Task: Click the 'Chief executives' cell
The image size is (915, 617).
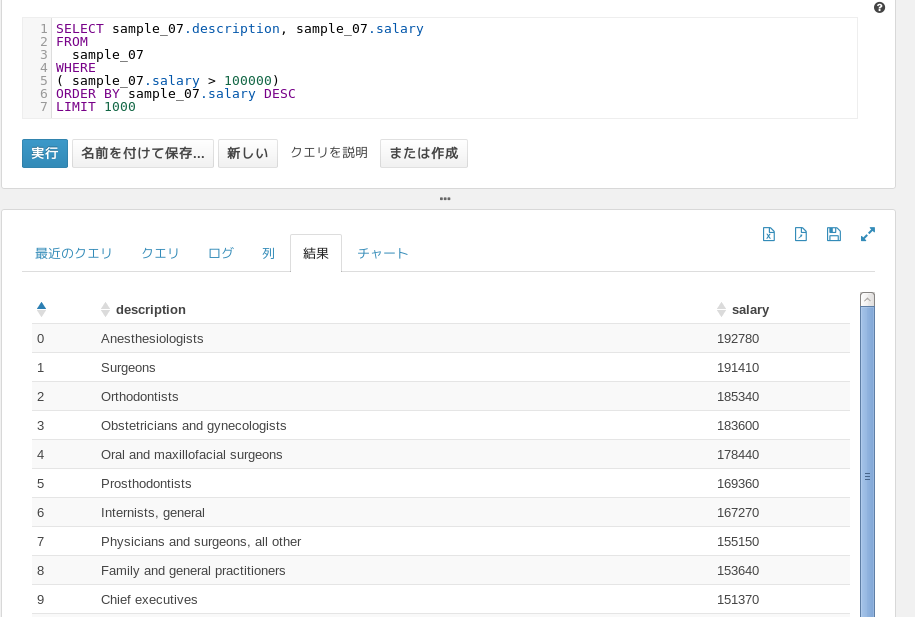Action: point(149,599)
